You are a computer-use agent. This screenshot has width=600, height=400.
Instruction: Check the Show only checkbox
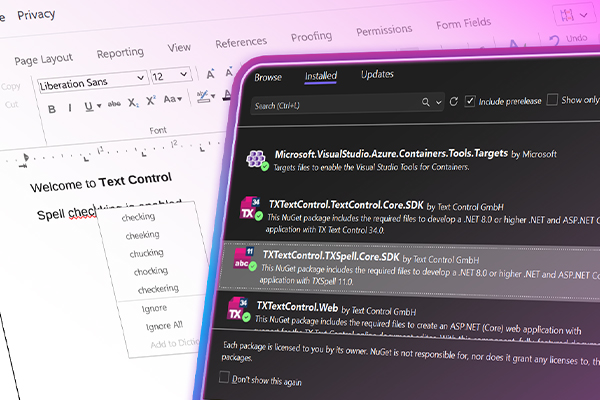click(552, 100)
